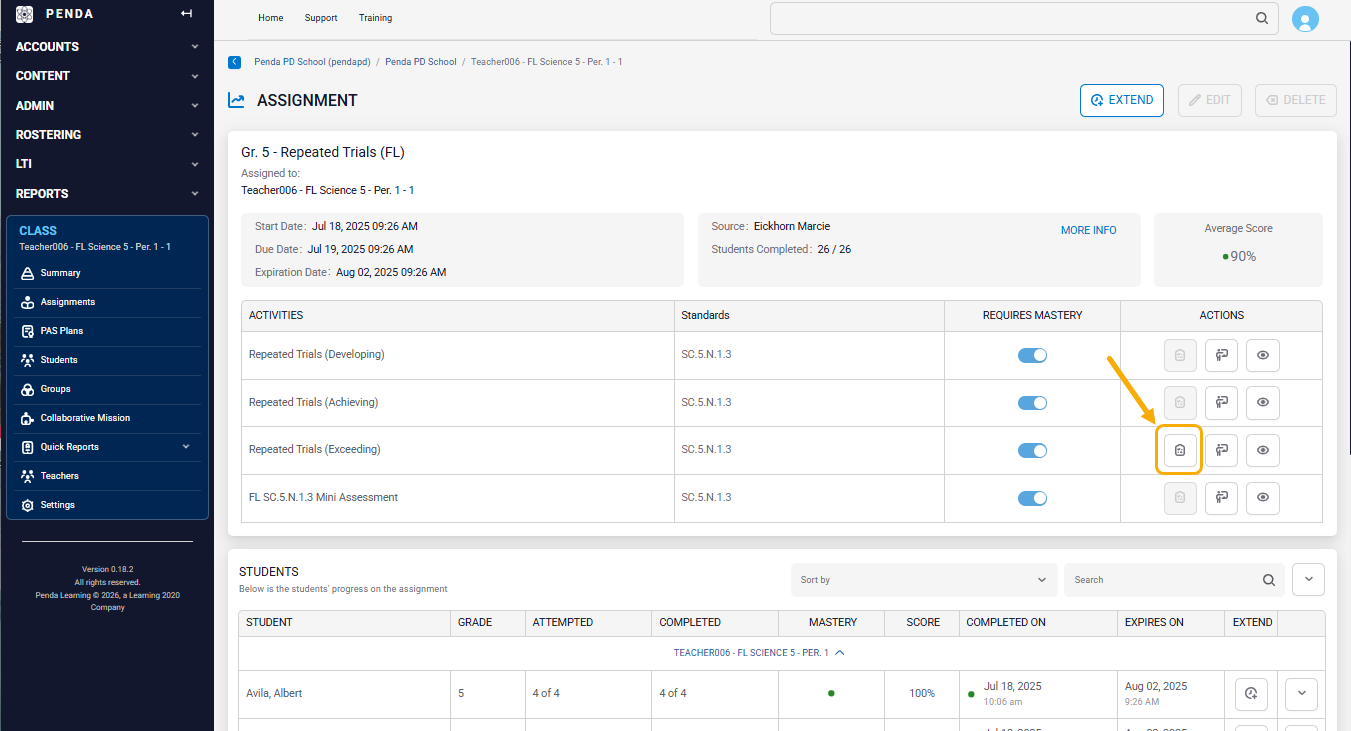Expand the row details for Avila, Albert
This screenshot has height=731, width=1351.
[x=1301, y=693]
